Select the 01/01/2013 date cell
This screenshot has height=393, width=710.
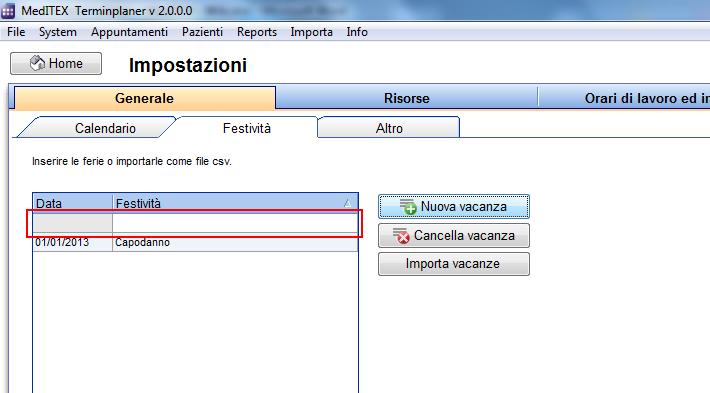pos(73,242)
